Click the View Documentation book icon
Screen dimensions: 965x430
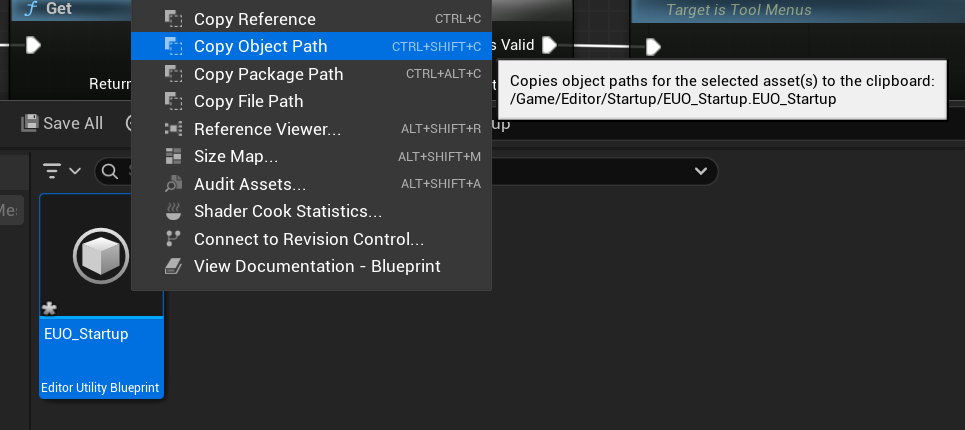coord(174,266)
